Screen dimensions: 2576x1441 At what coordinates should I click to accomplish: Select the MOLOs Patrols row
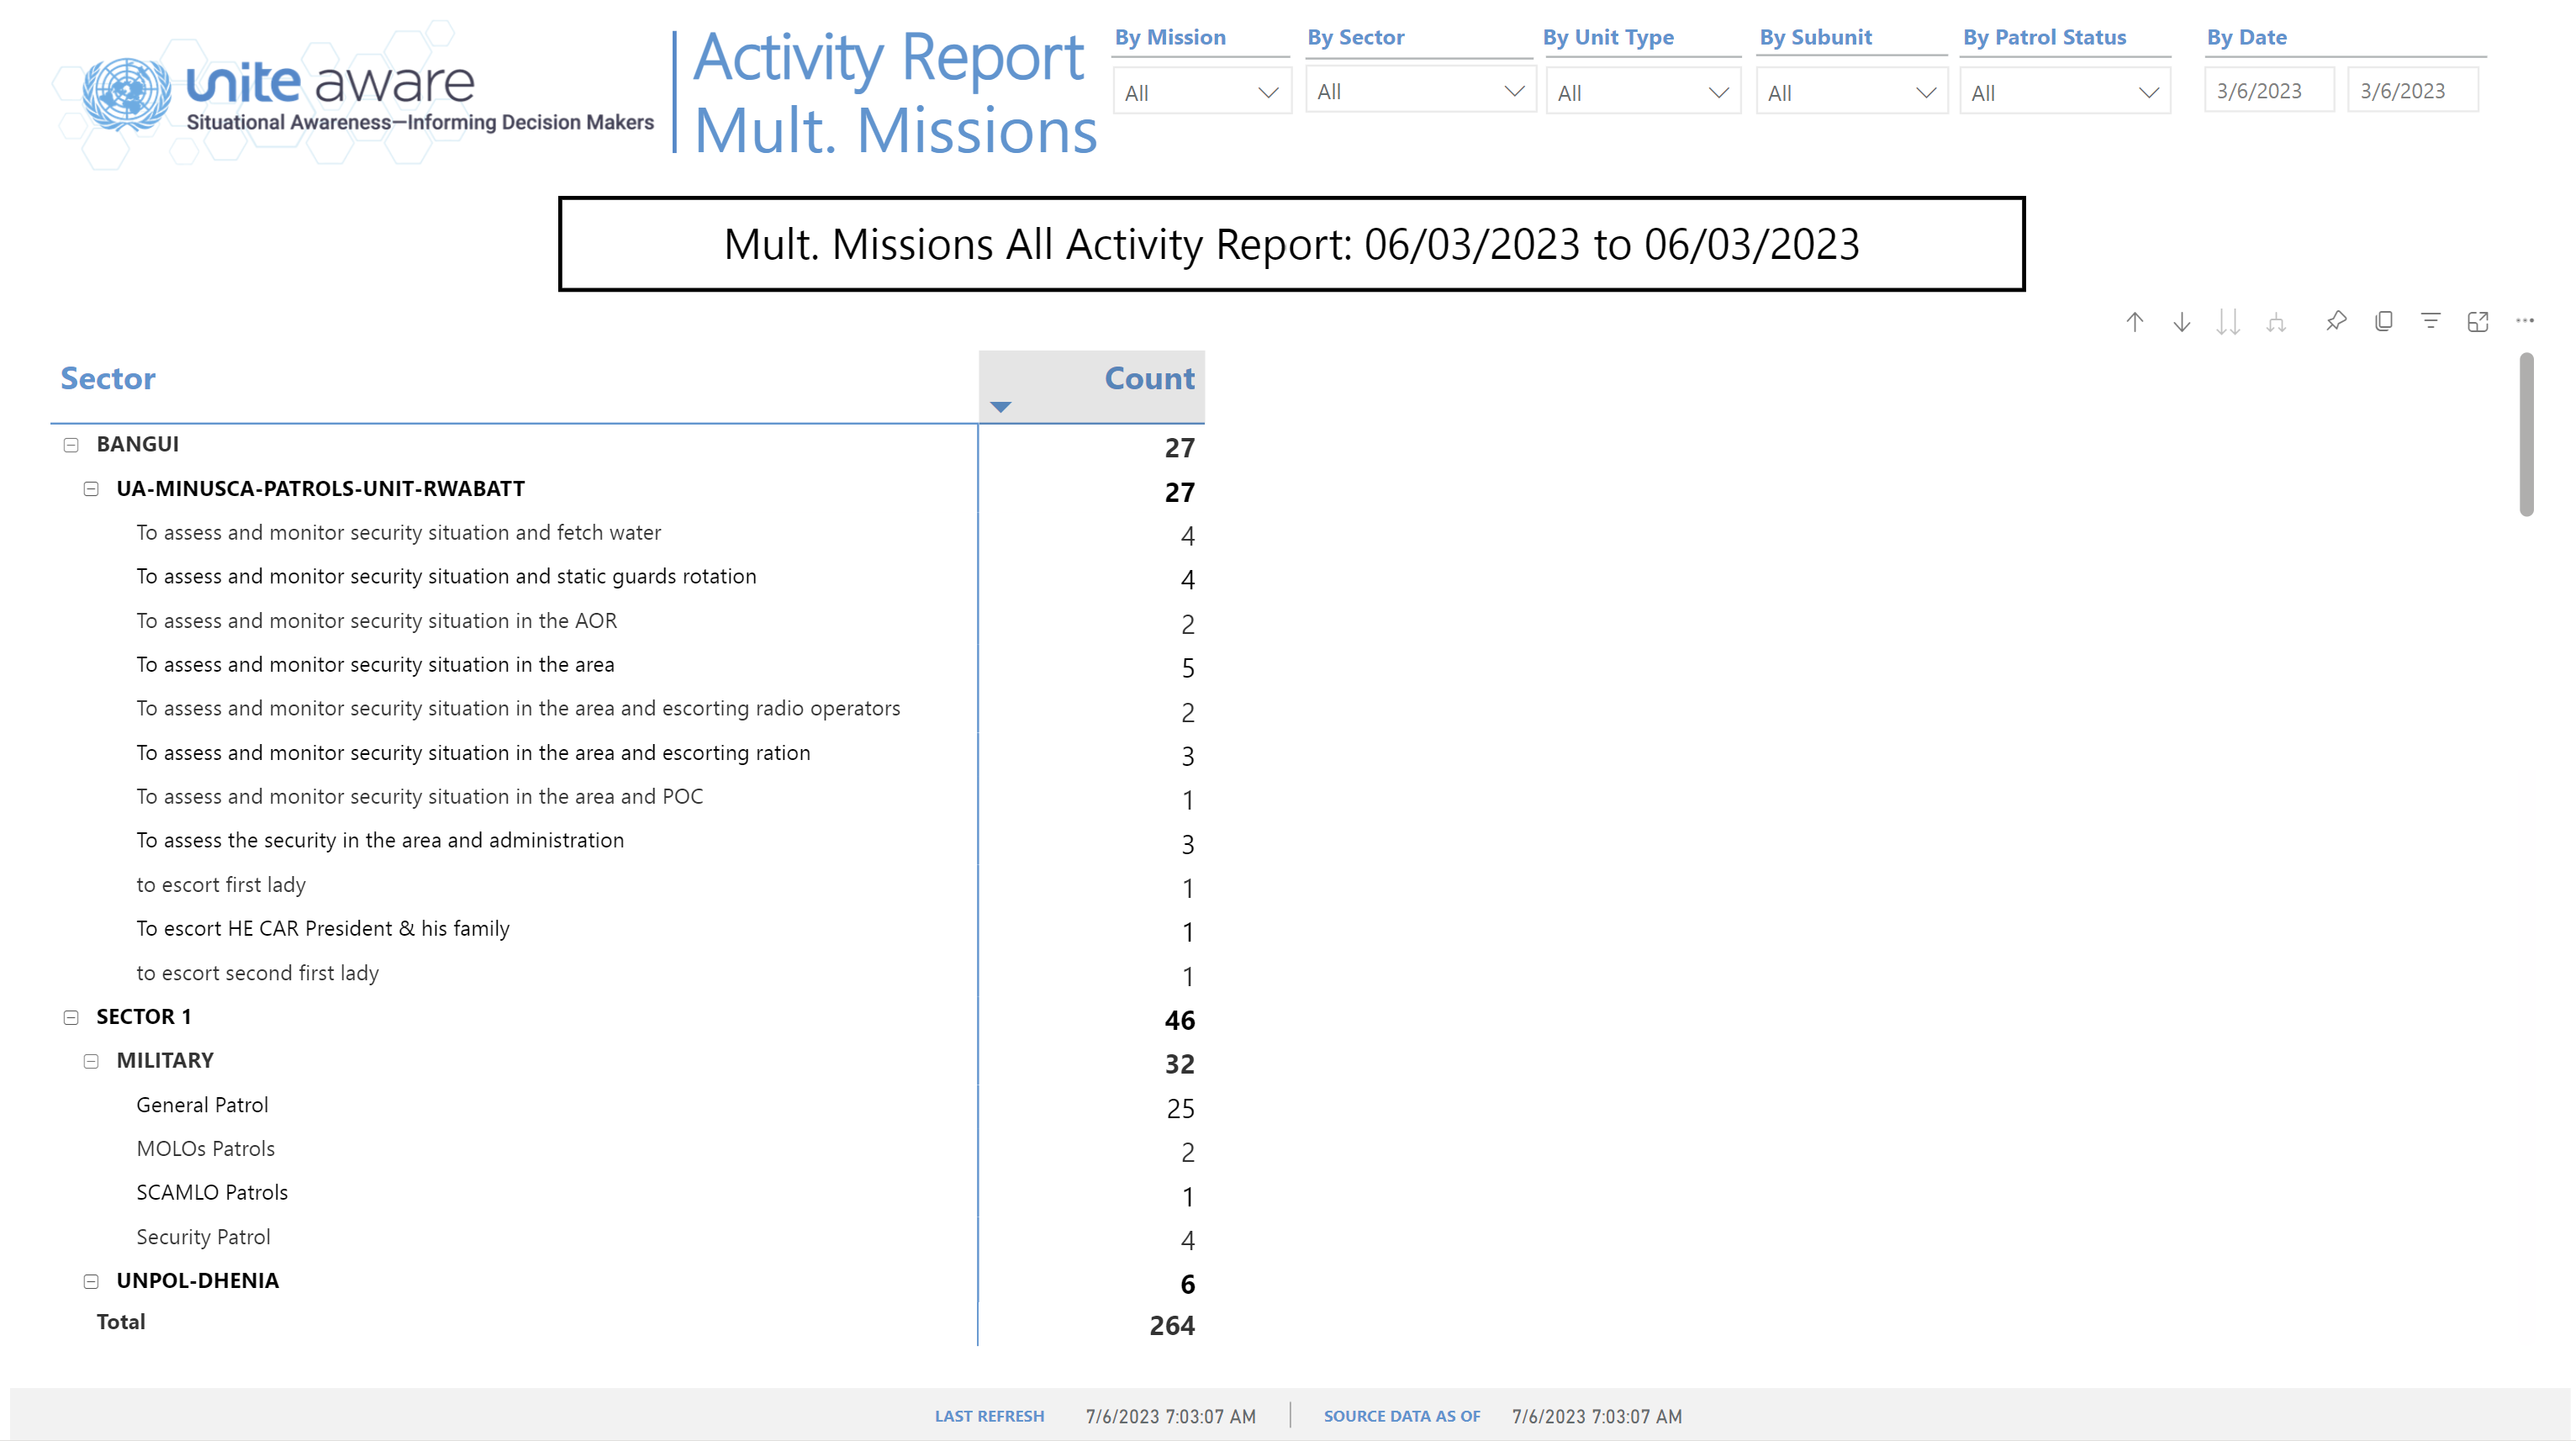pos(627,1149)
